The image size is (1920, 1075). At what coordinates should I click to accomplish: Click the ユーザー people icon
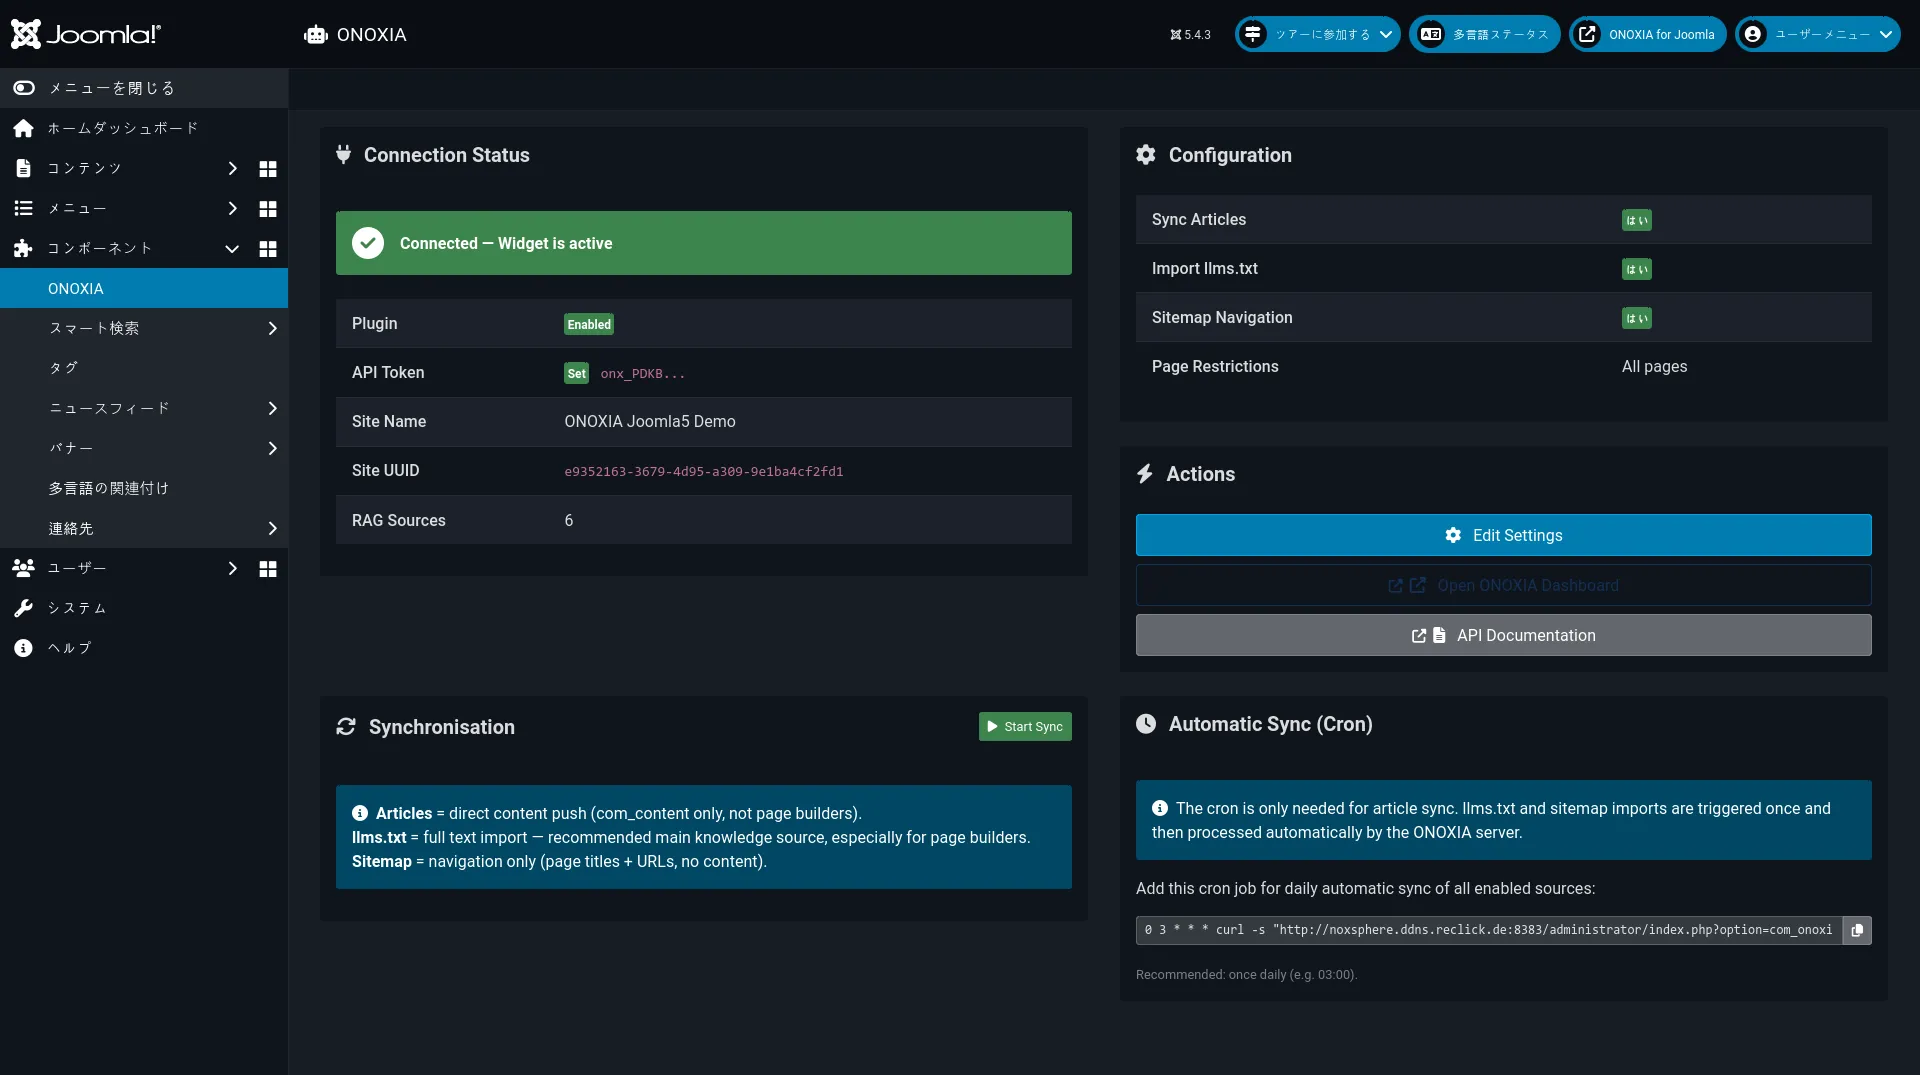[x=23, y=568]
